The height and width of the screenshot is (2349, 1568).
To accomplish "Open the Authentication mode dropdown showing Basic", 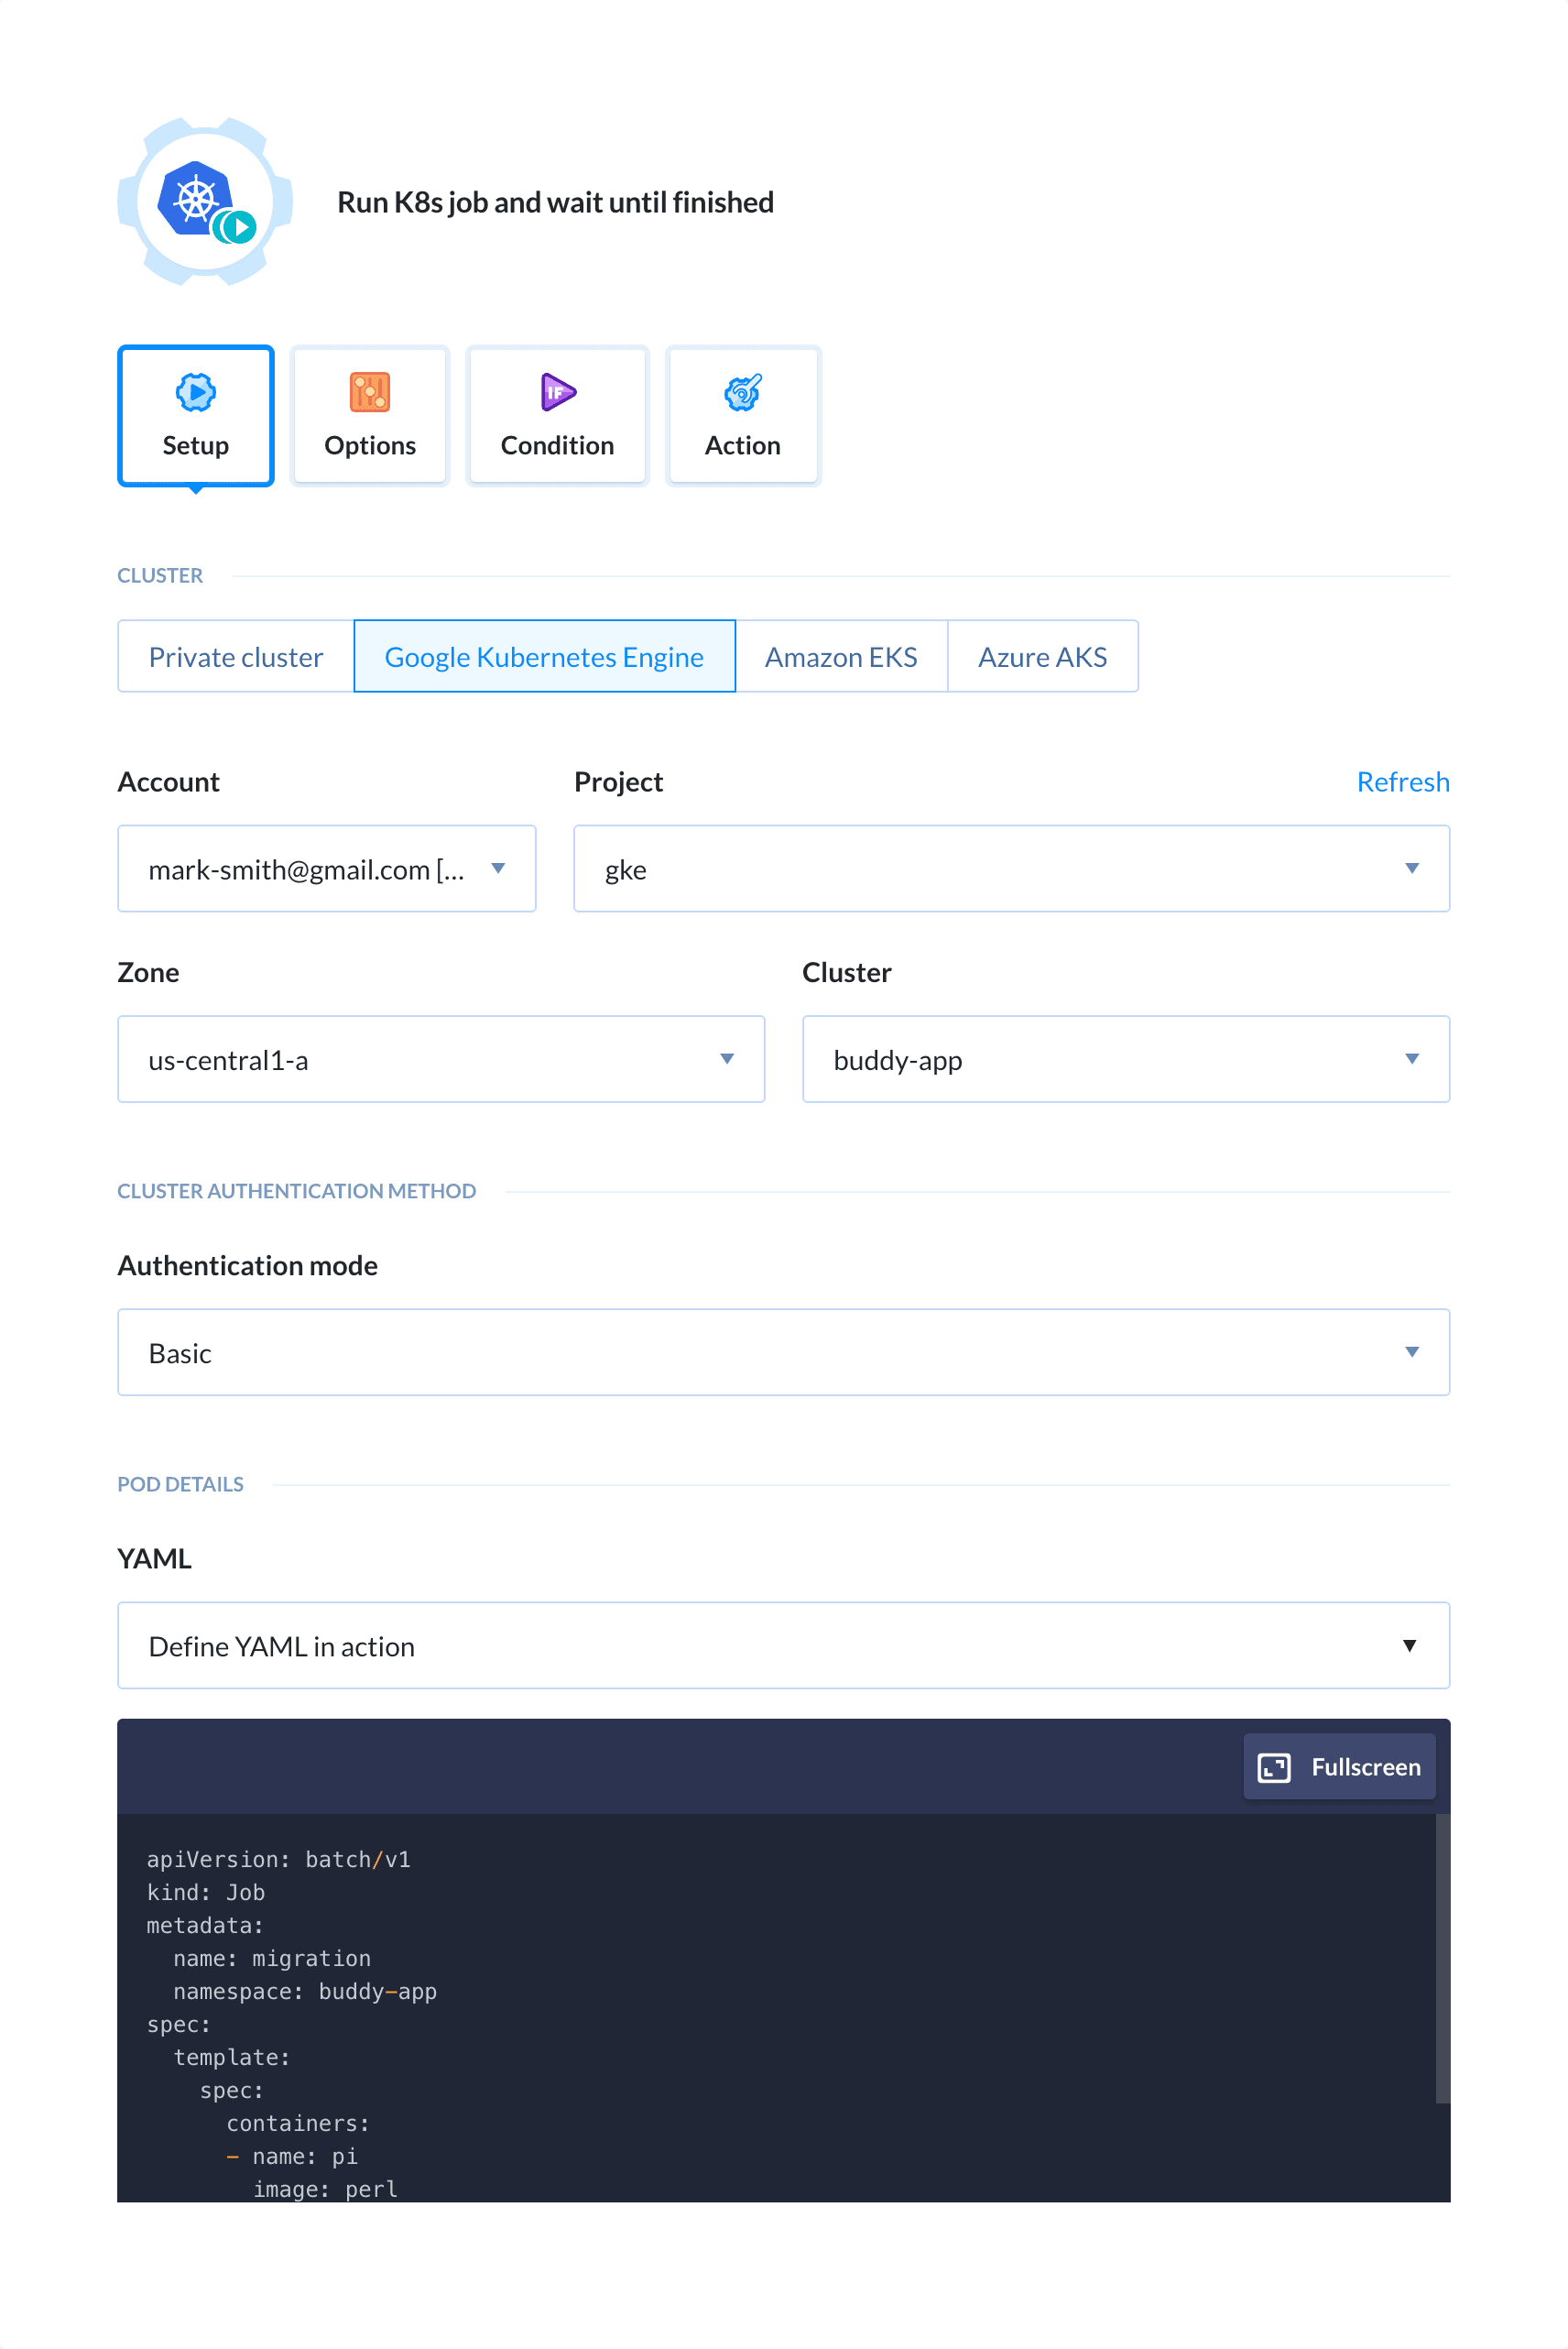I will tap(1412, 1352).
